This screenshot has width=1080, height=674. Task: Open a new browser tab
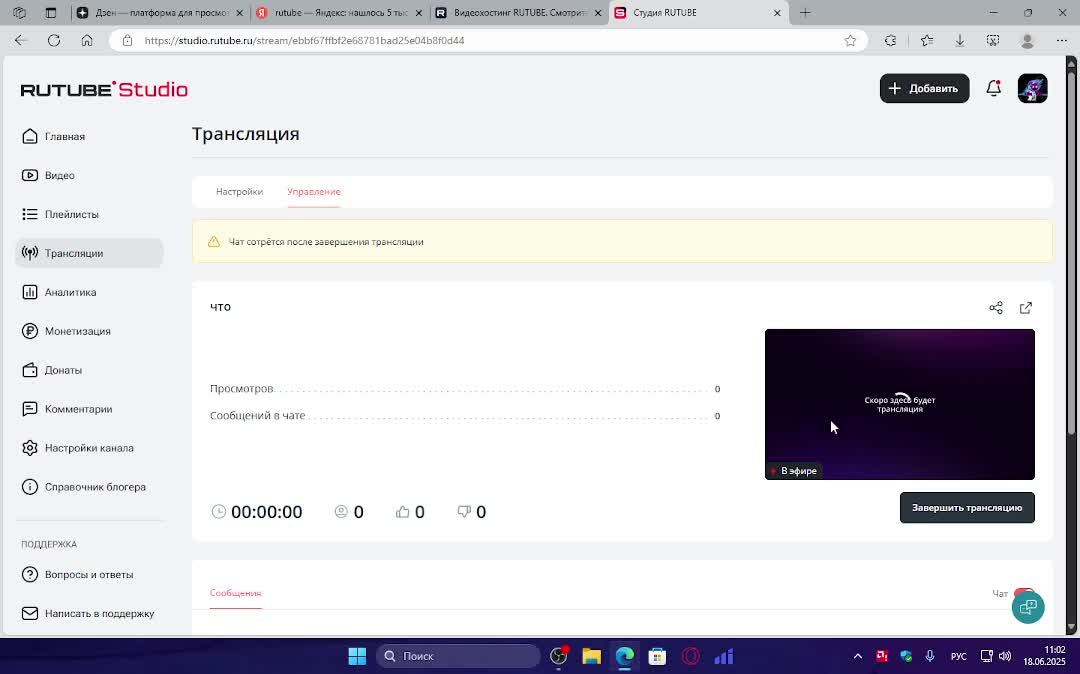pos(804,12)
